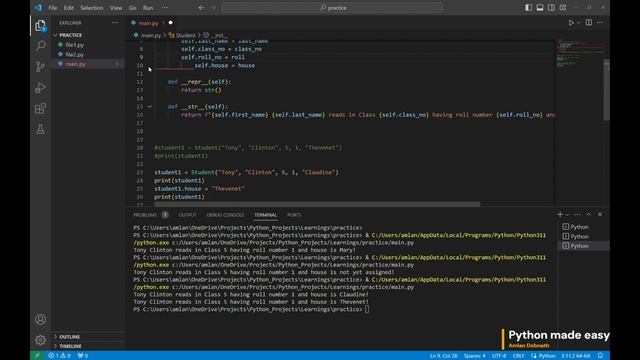Open the overflow menu ellipsis in menu bar

pyautogui.click(x=164, y=8)
